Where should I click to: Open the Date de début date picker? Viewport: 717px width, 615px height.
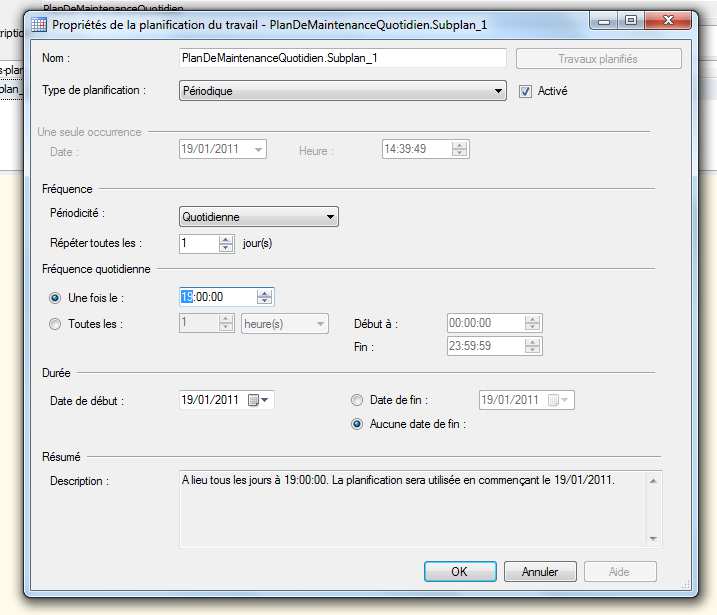tap(267, 400)
